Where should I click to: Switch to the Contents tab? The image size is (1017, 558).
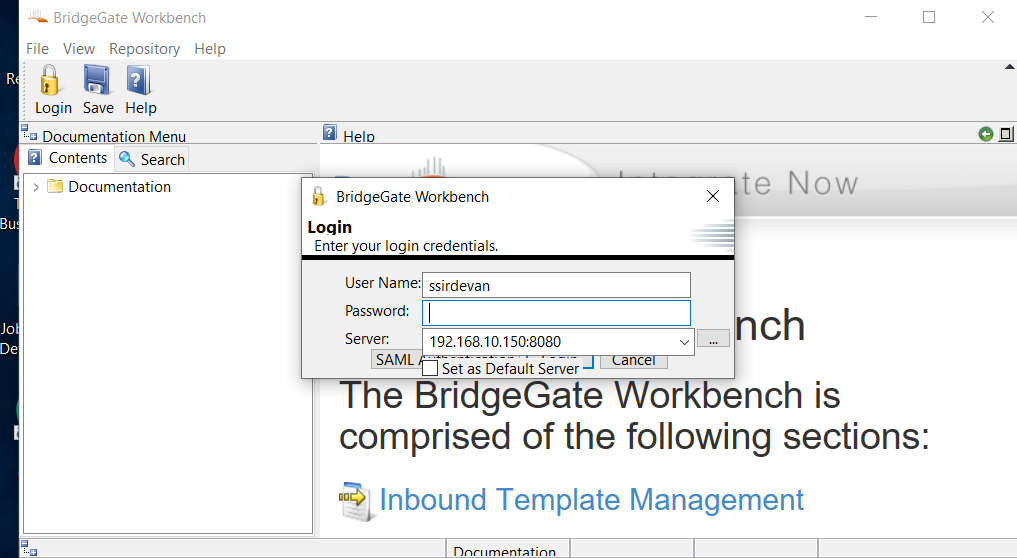click(68, 158)
